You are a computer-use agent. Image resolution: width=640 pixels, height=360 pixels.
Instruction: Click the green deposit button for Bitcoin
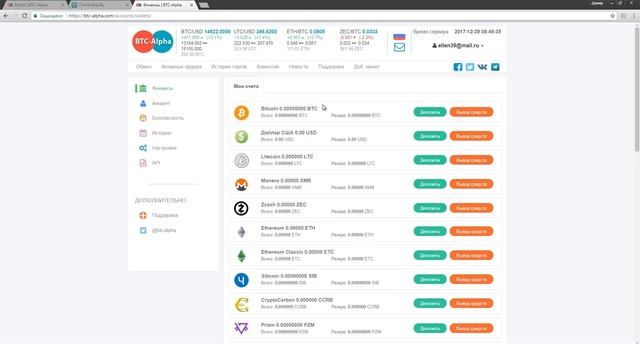(x=430, y=112)
